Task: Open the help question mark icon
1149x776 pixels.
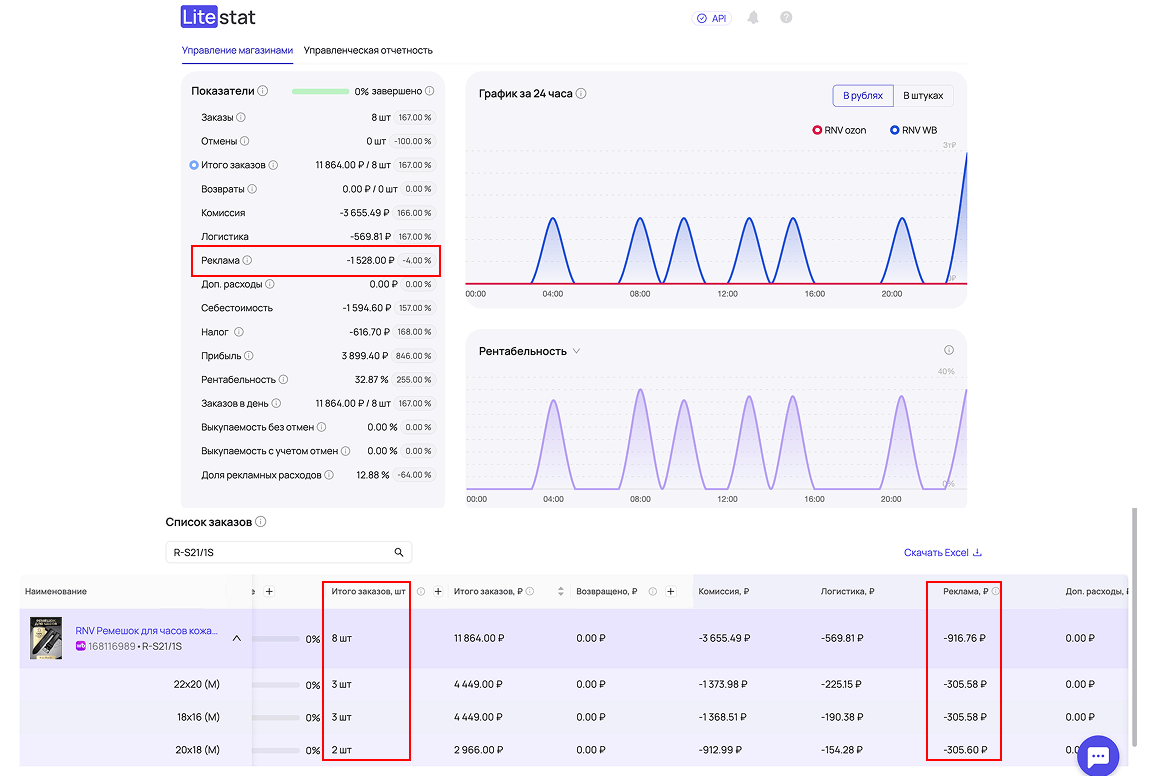Action: (x=786, y=18)
